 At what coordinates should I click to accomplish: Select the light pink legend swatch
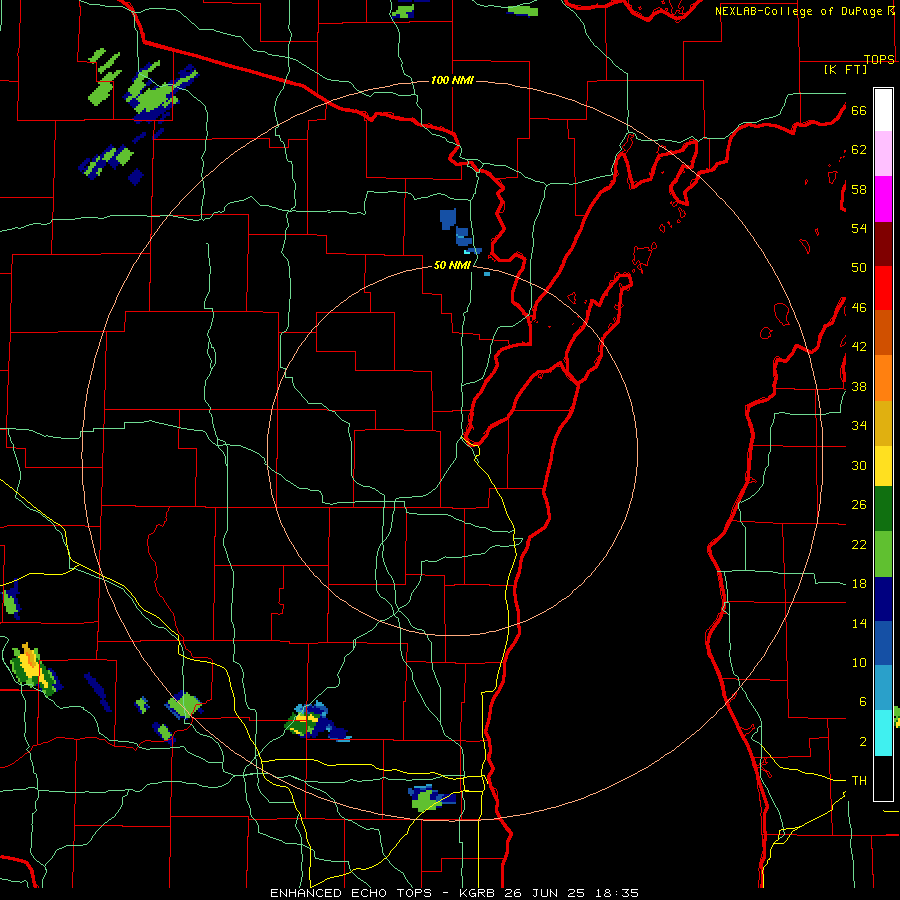[x=883, y=153]
